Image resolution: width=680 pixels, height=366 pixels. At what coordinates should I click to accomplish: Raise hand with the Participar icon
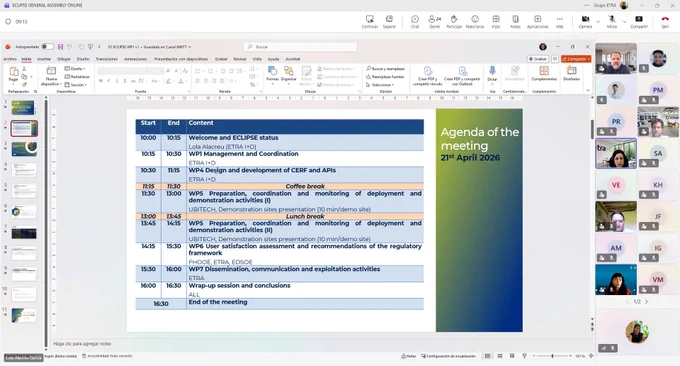(454, 21)
